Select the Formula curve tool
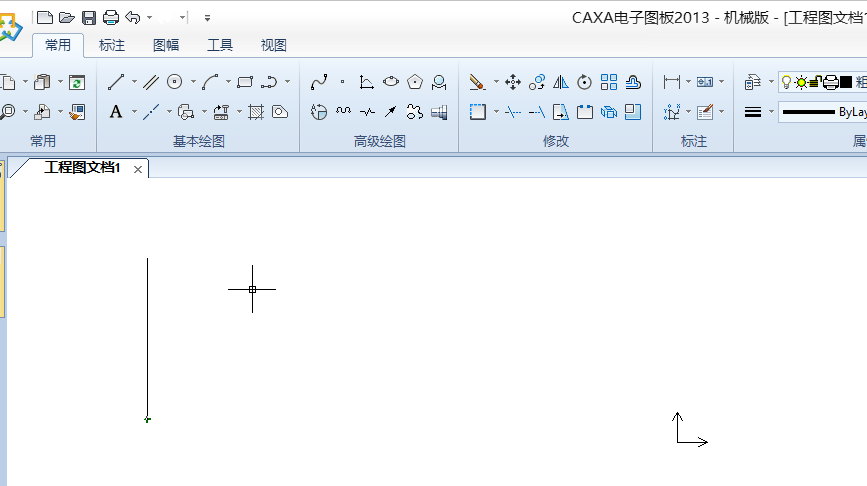Viewport: 867px width, 486px height. coord(366,82)
